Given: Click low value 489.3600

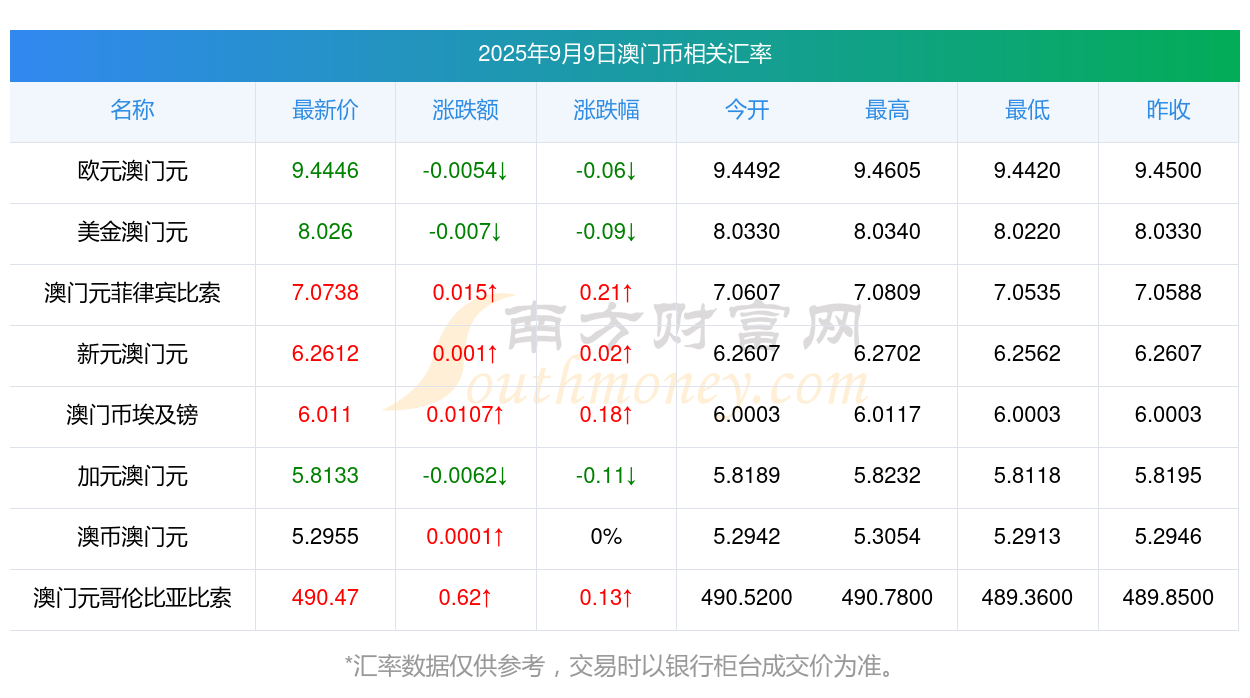Looking at the screenshot, I should pyautogui.click(x=1028, y=598).
